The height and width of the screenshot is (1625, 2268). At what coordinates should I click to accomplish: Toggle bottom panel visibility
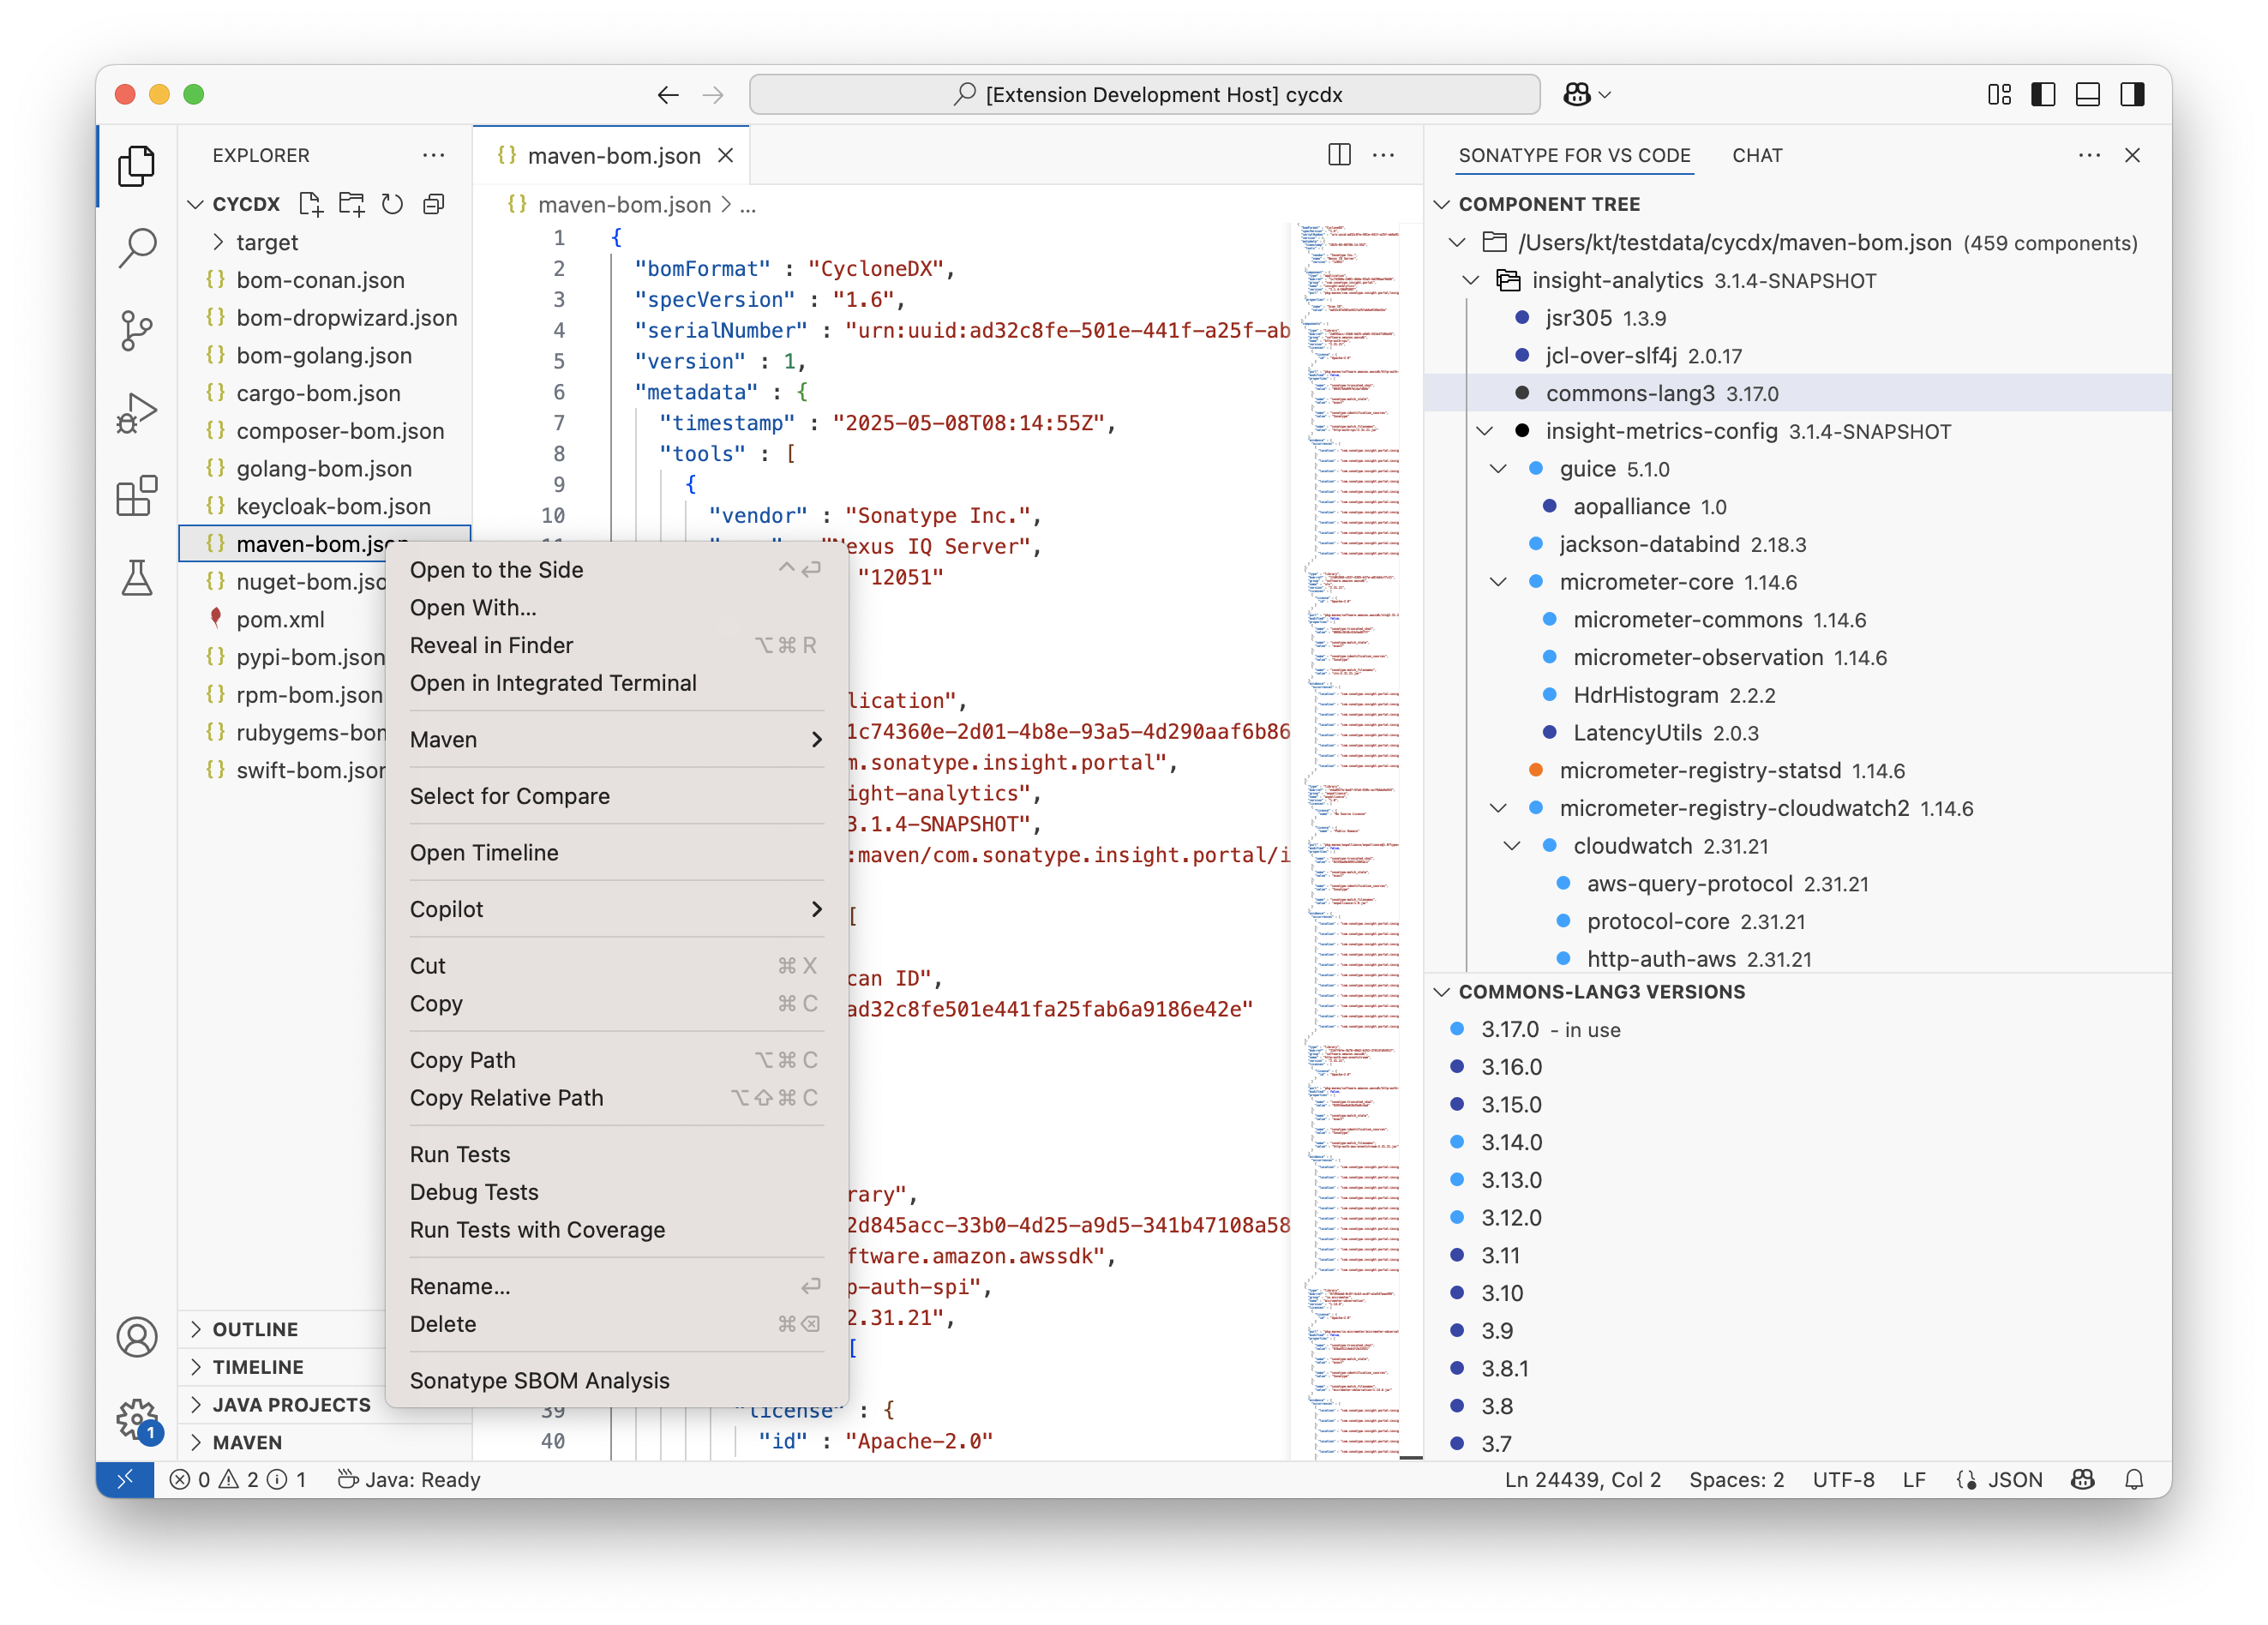[2088, 95]
